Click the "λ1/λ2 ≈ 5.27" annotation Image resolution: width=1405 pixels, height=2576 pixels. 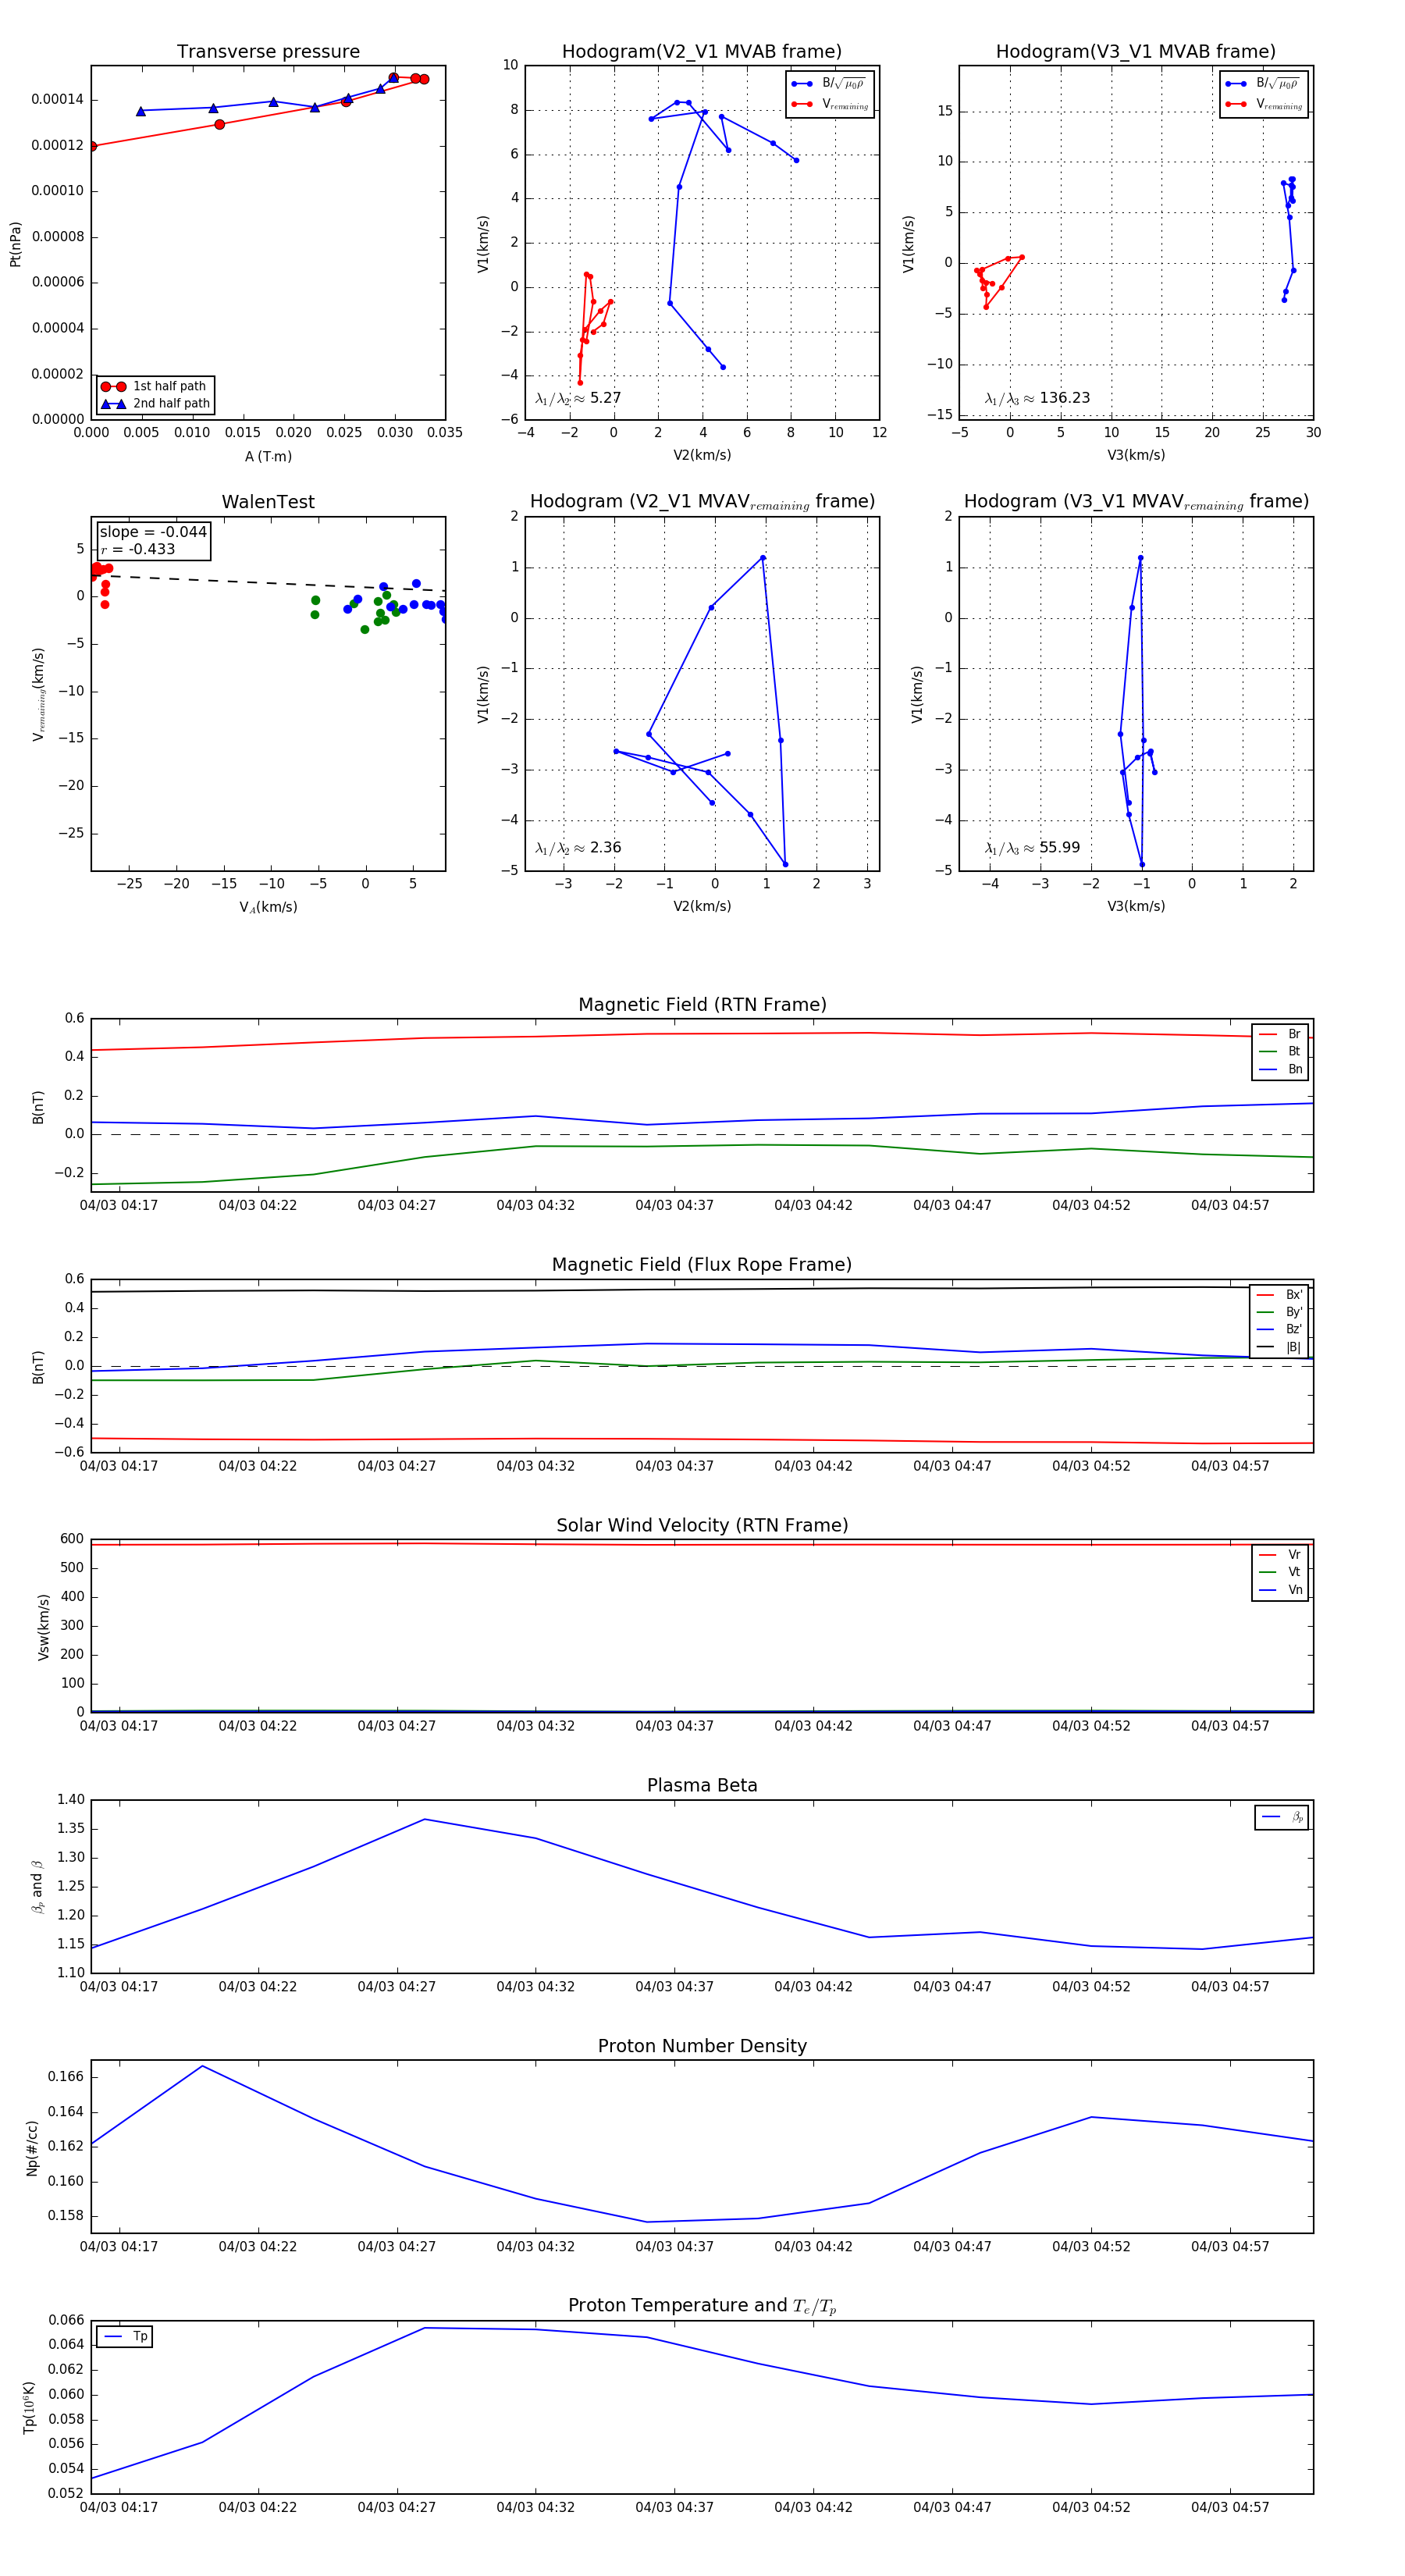578,398
